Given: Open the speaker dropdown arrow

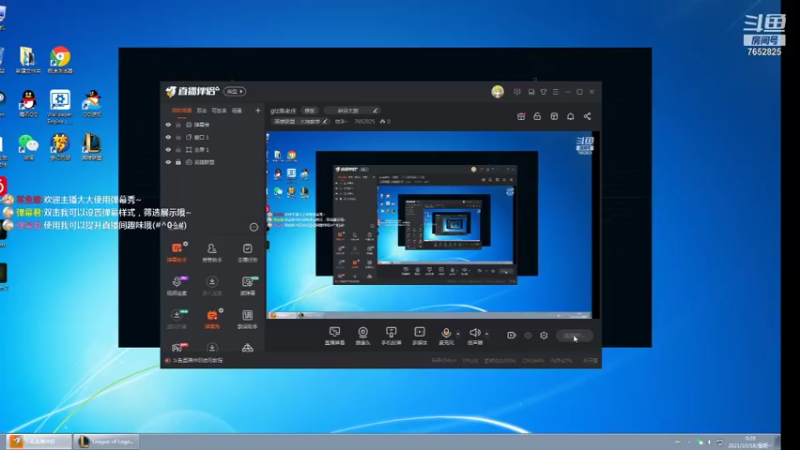Looking at the screenshot, I should (x=487, y=334).
